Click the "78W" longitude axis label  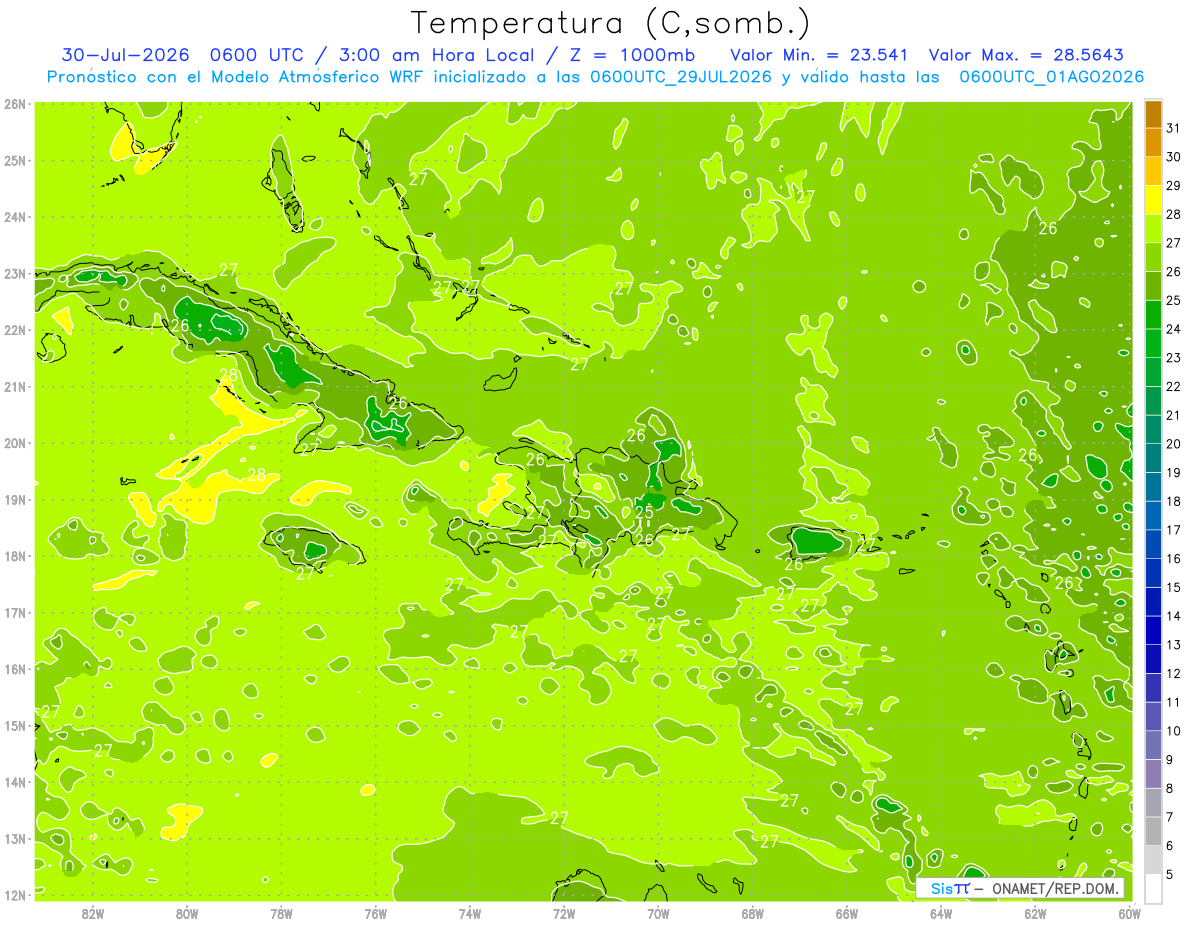click(281, 914)
